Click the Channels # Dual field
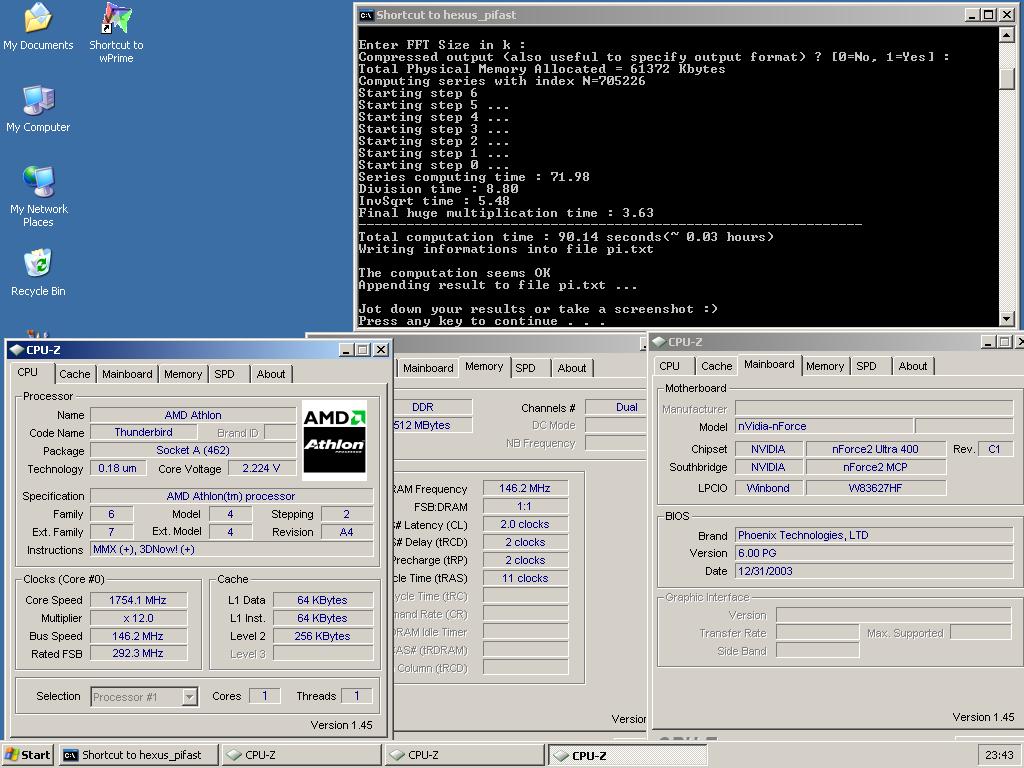1024x768 pixels. coord(615,407)
